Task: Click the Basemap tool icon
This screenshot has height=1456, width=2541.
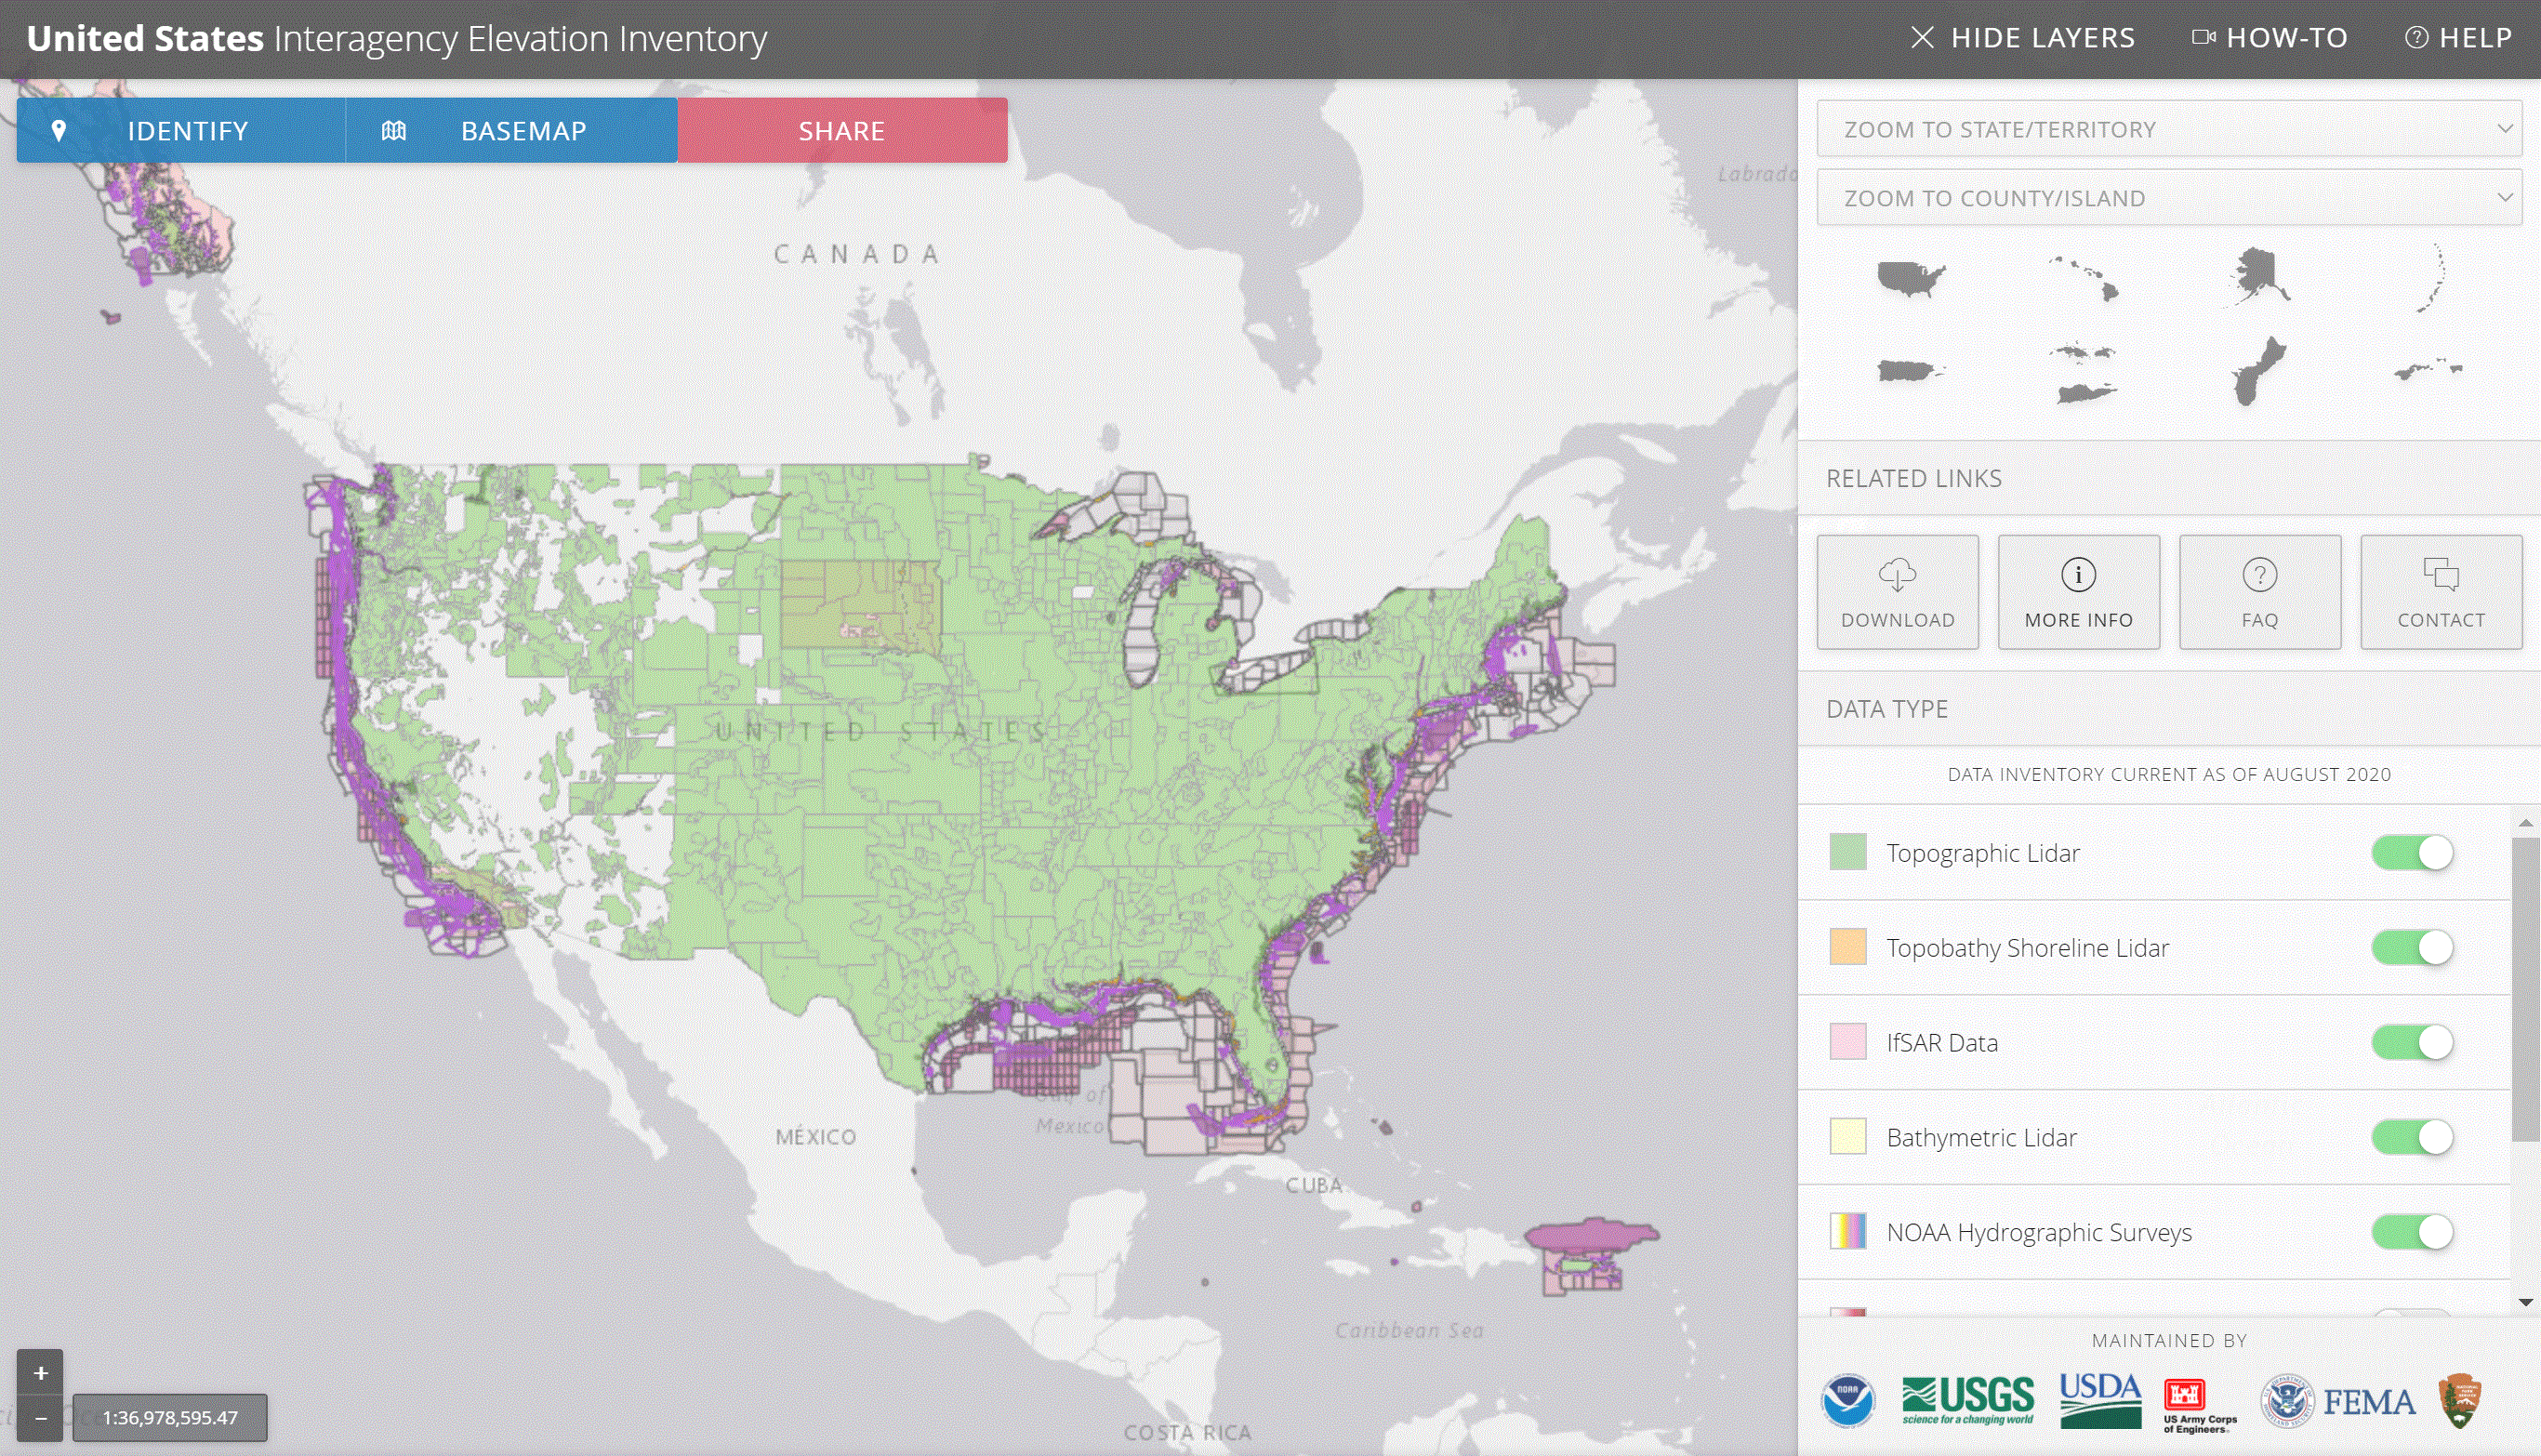Action: pos(390,129)
